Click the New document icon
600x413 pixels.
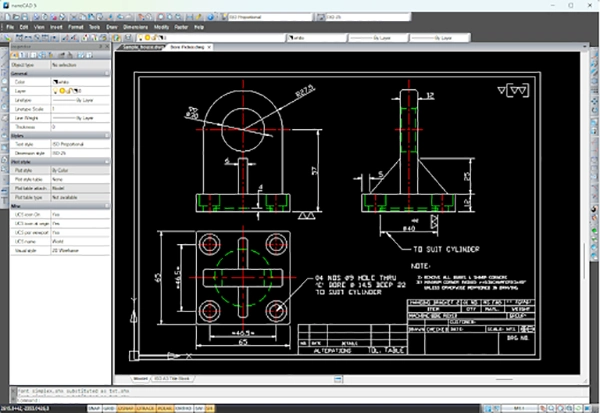point(8,17)
